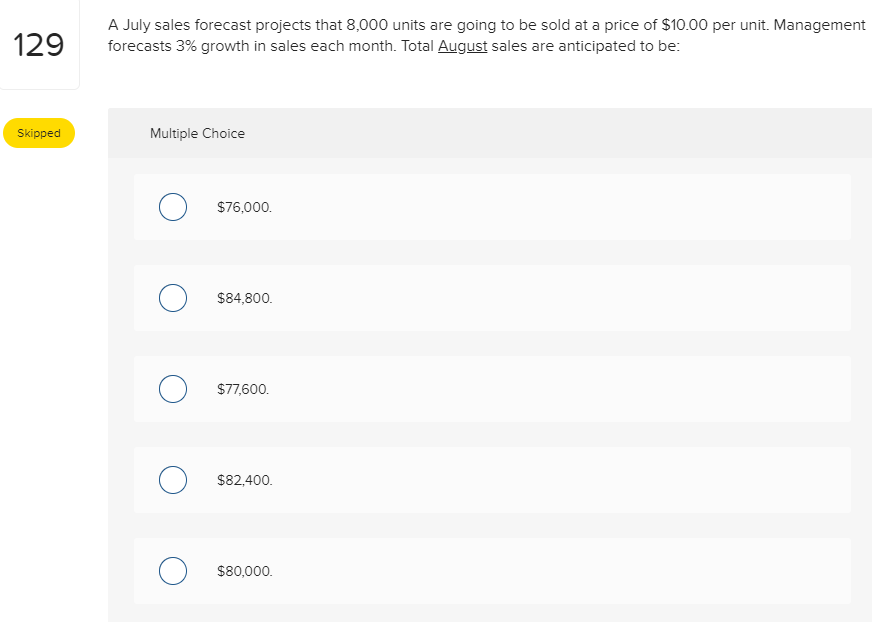Click the answer text reading $84,800

[243, 298]
